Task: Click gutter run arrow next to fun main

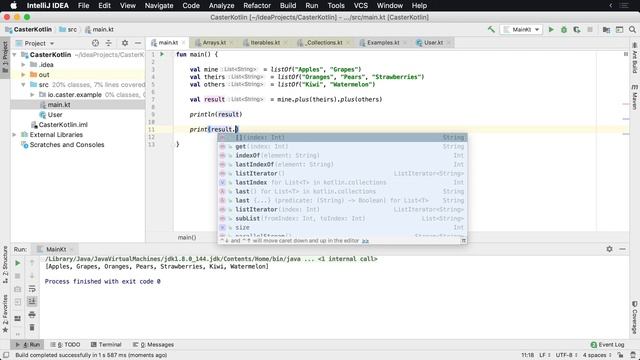Action: click(162, 54)
